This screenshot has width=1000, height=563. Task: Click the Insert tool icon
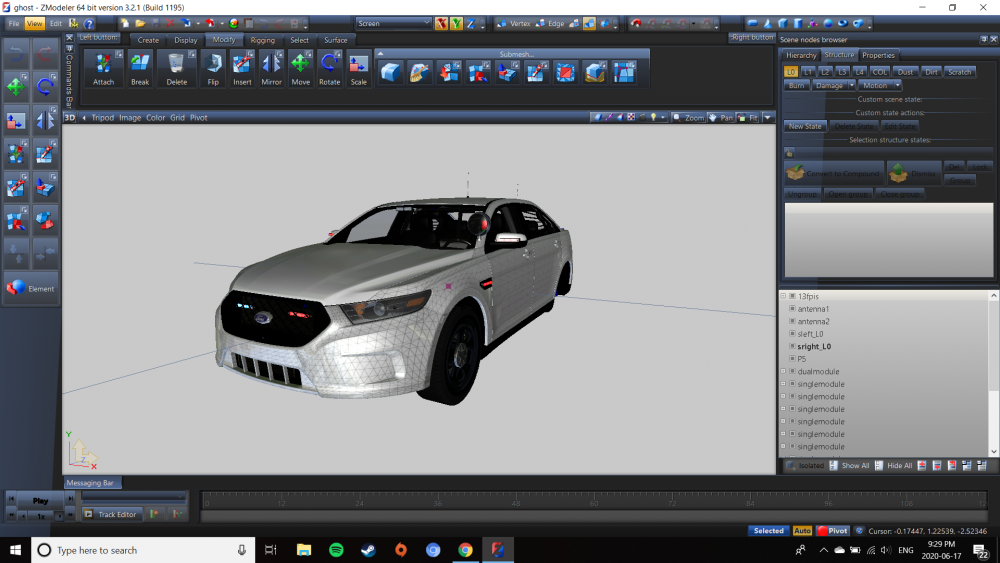242,67
